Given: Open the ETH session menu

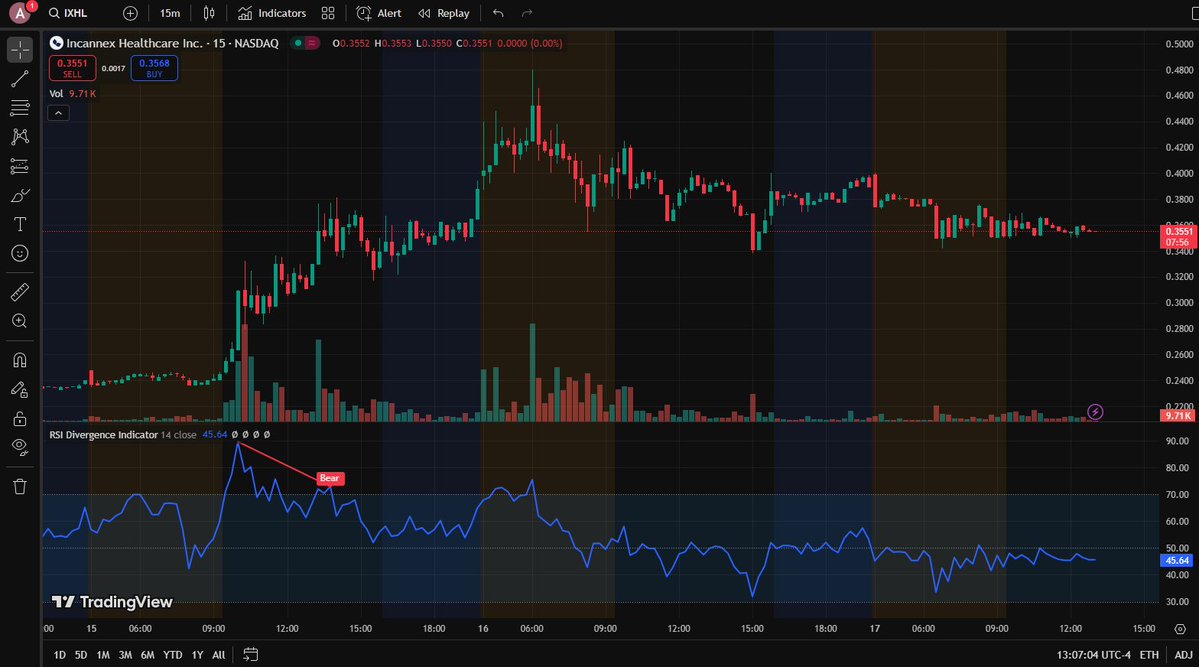Looking at the screenshot, I should (1149, 655).
